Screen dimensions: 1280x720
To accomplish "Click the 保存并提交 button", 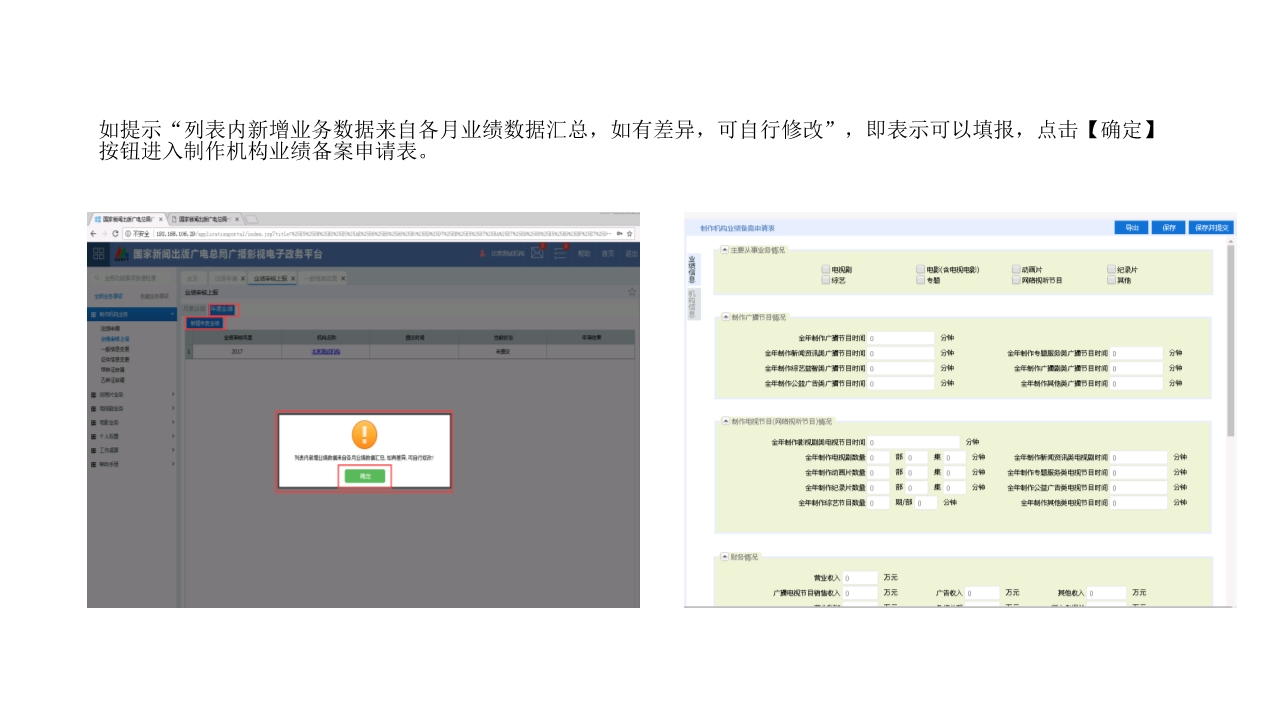I will (1211, 228).
